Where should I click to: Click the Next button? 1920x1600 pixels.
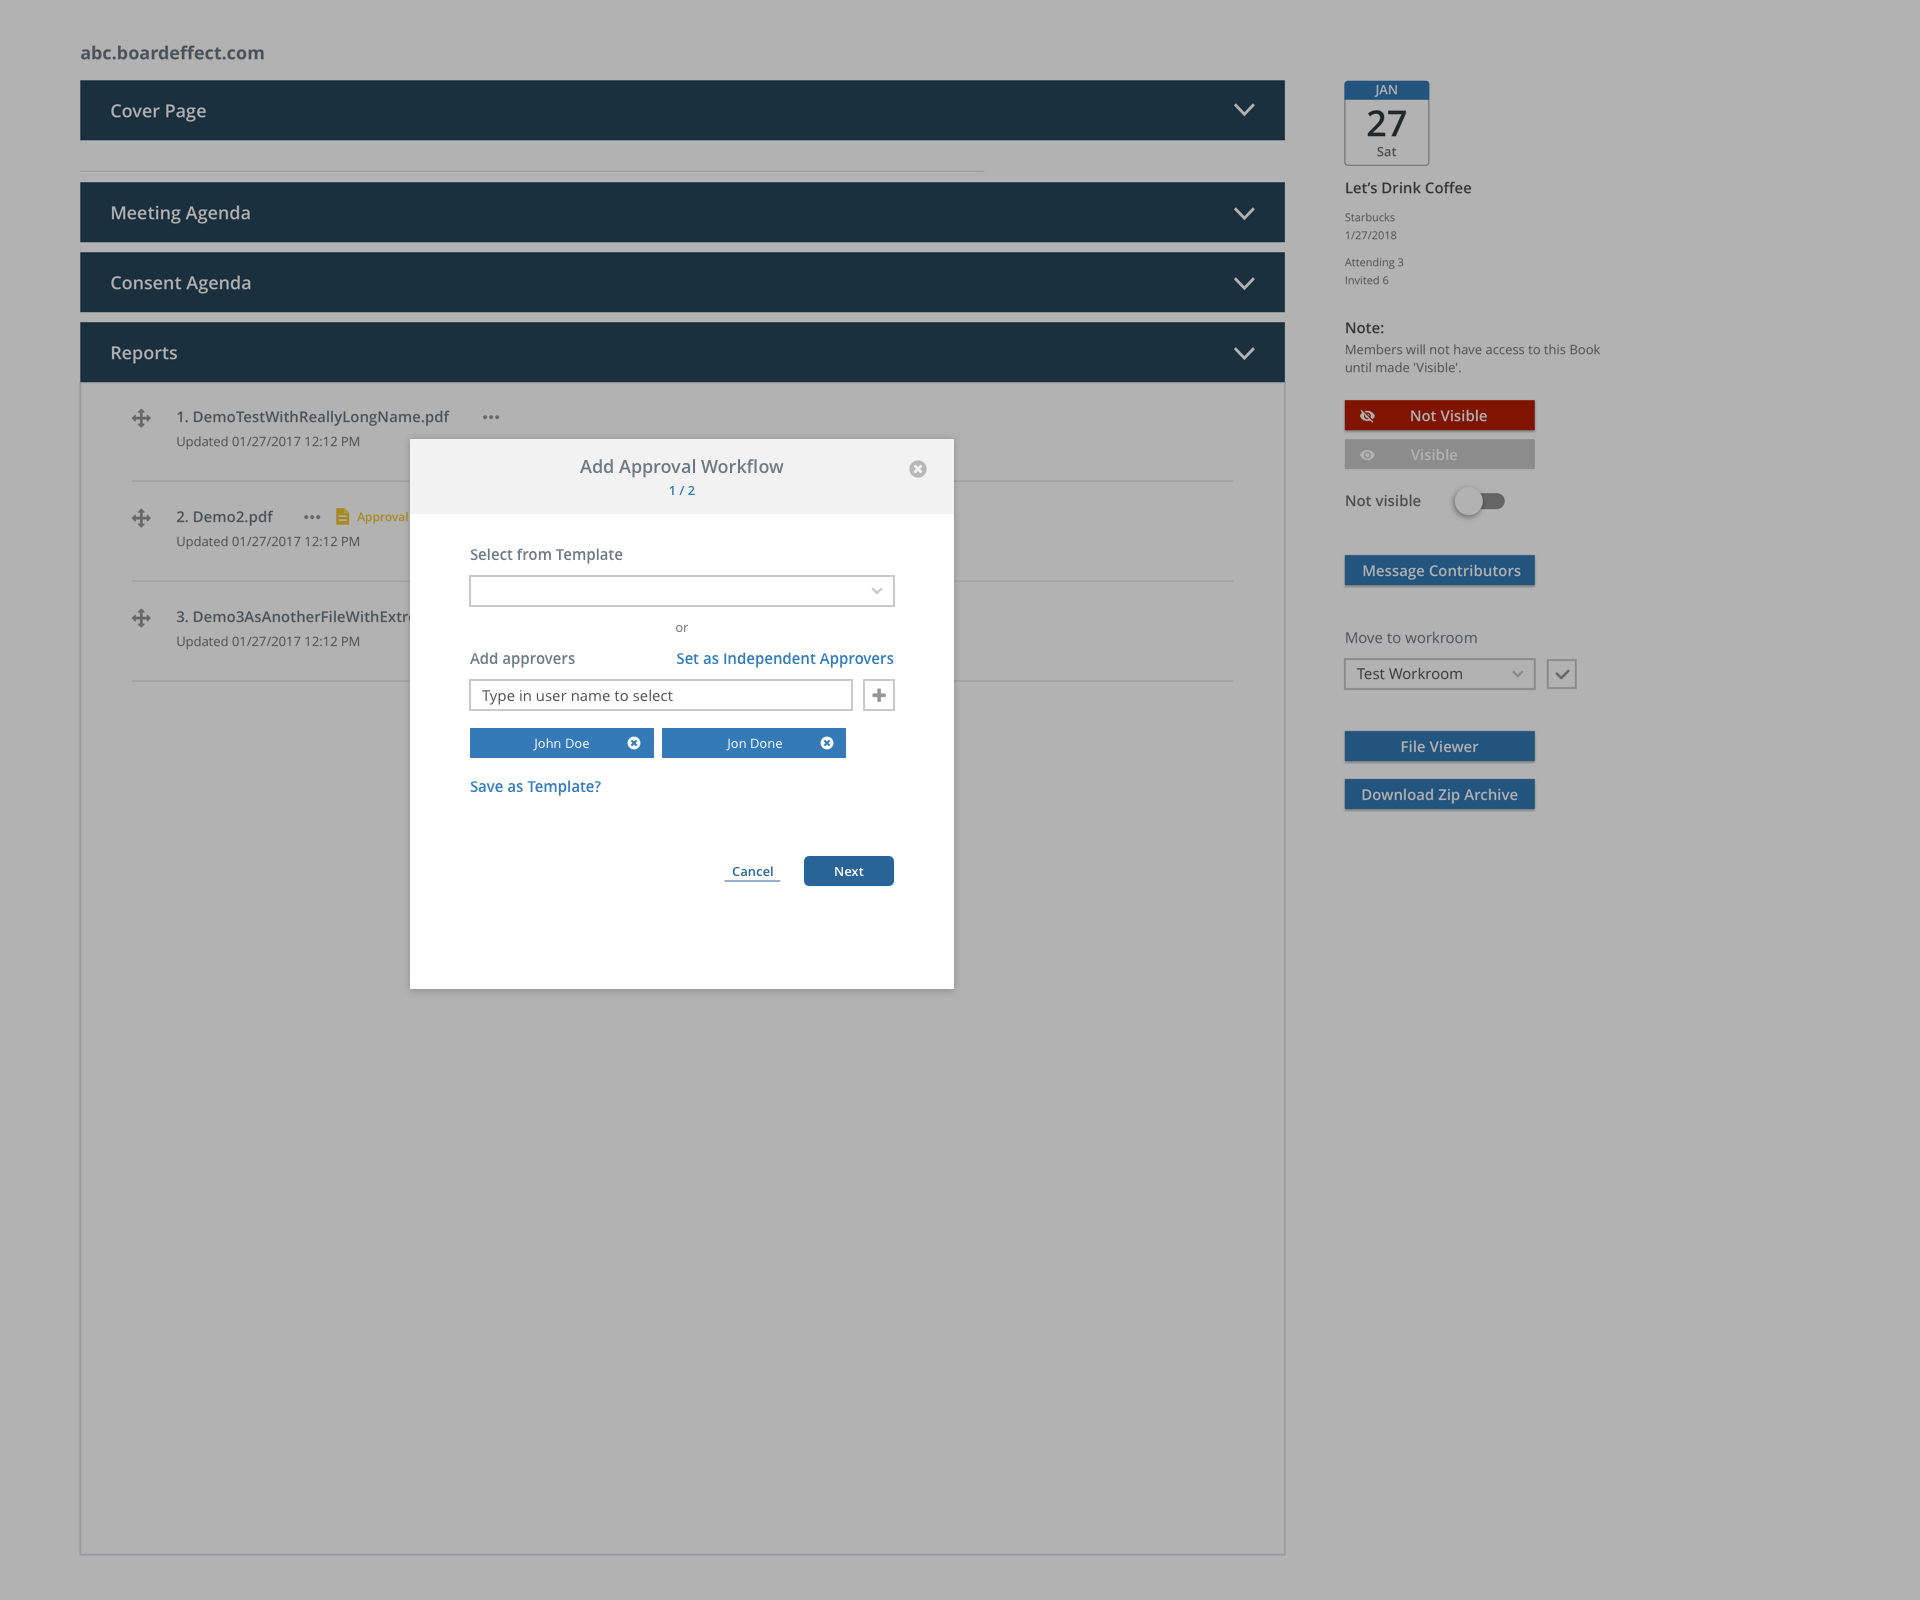click(x=848, y=871)
